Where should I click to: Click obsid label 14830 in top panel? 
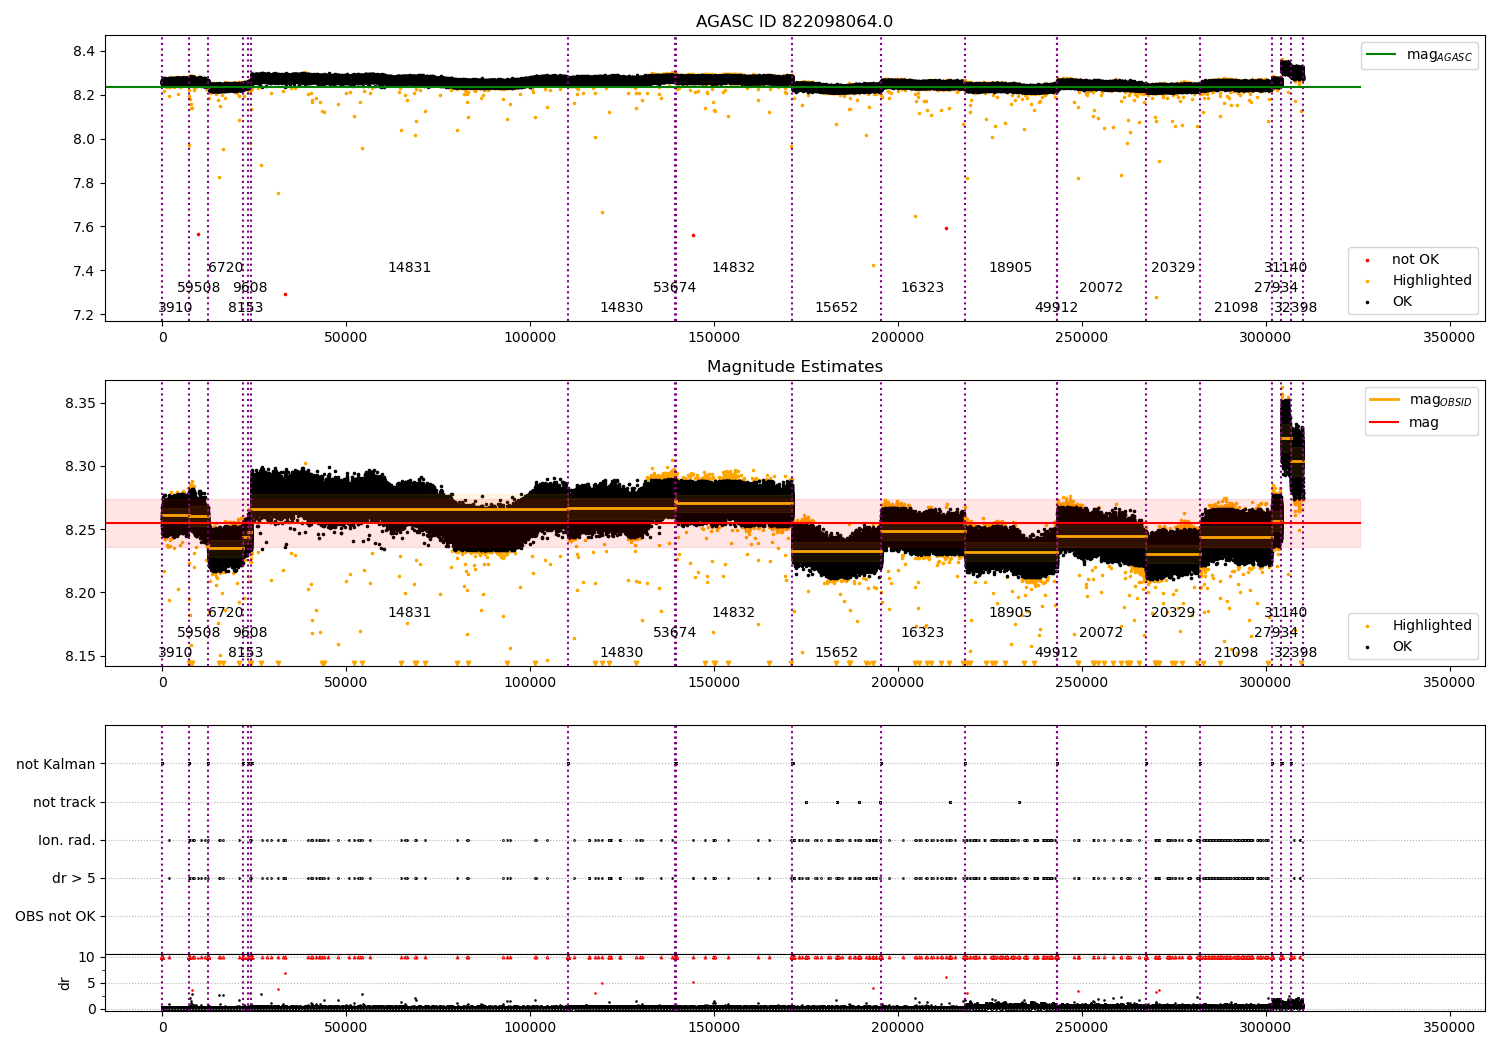pyautogui.click(x=622, y=308)
